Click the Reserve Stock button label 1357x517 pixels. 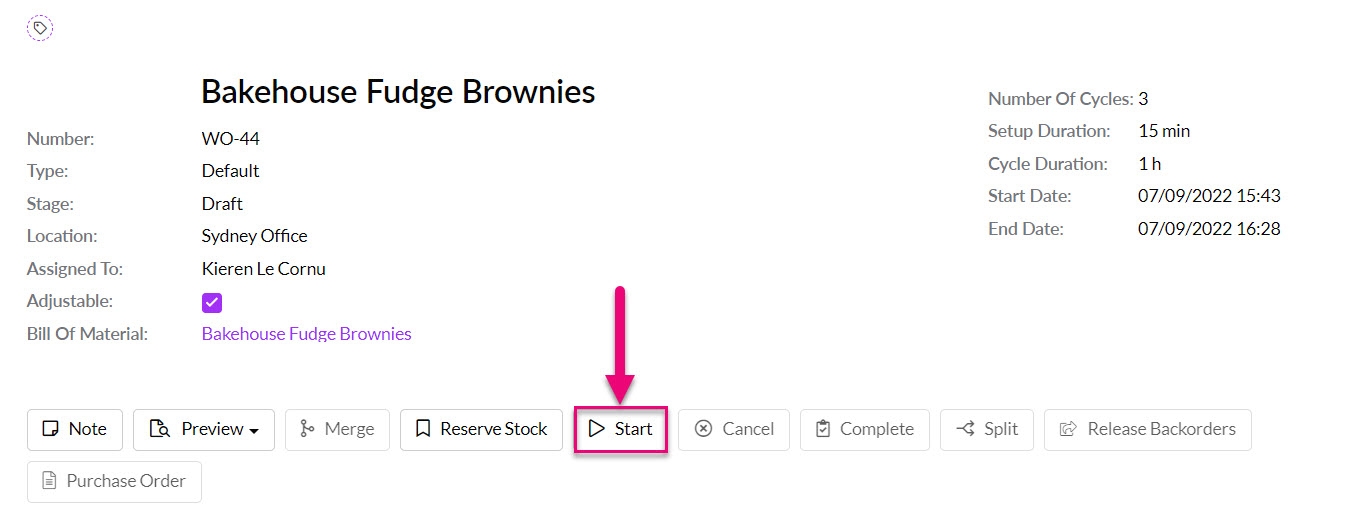point(494,429)
